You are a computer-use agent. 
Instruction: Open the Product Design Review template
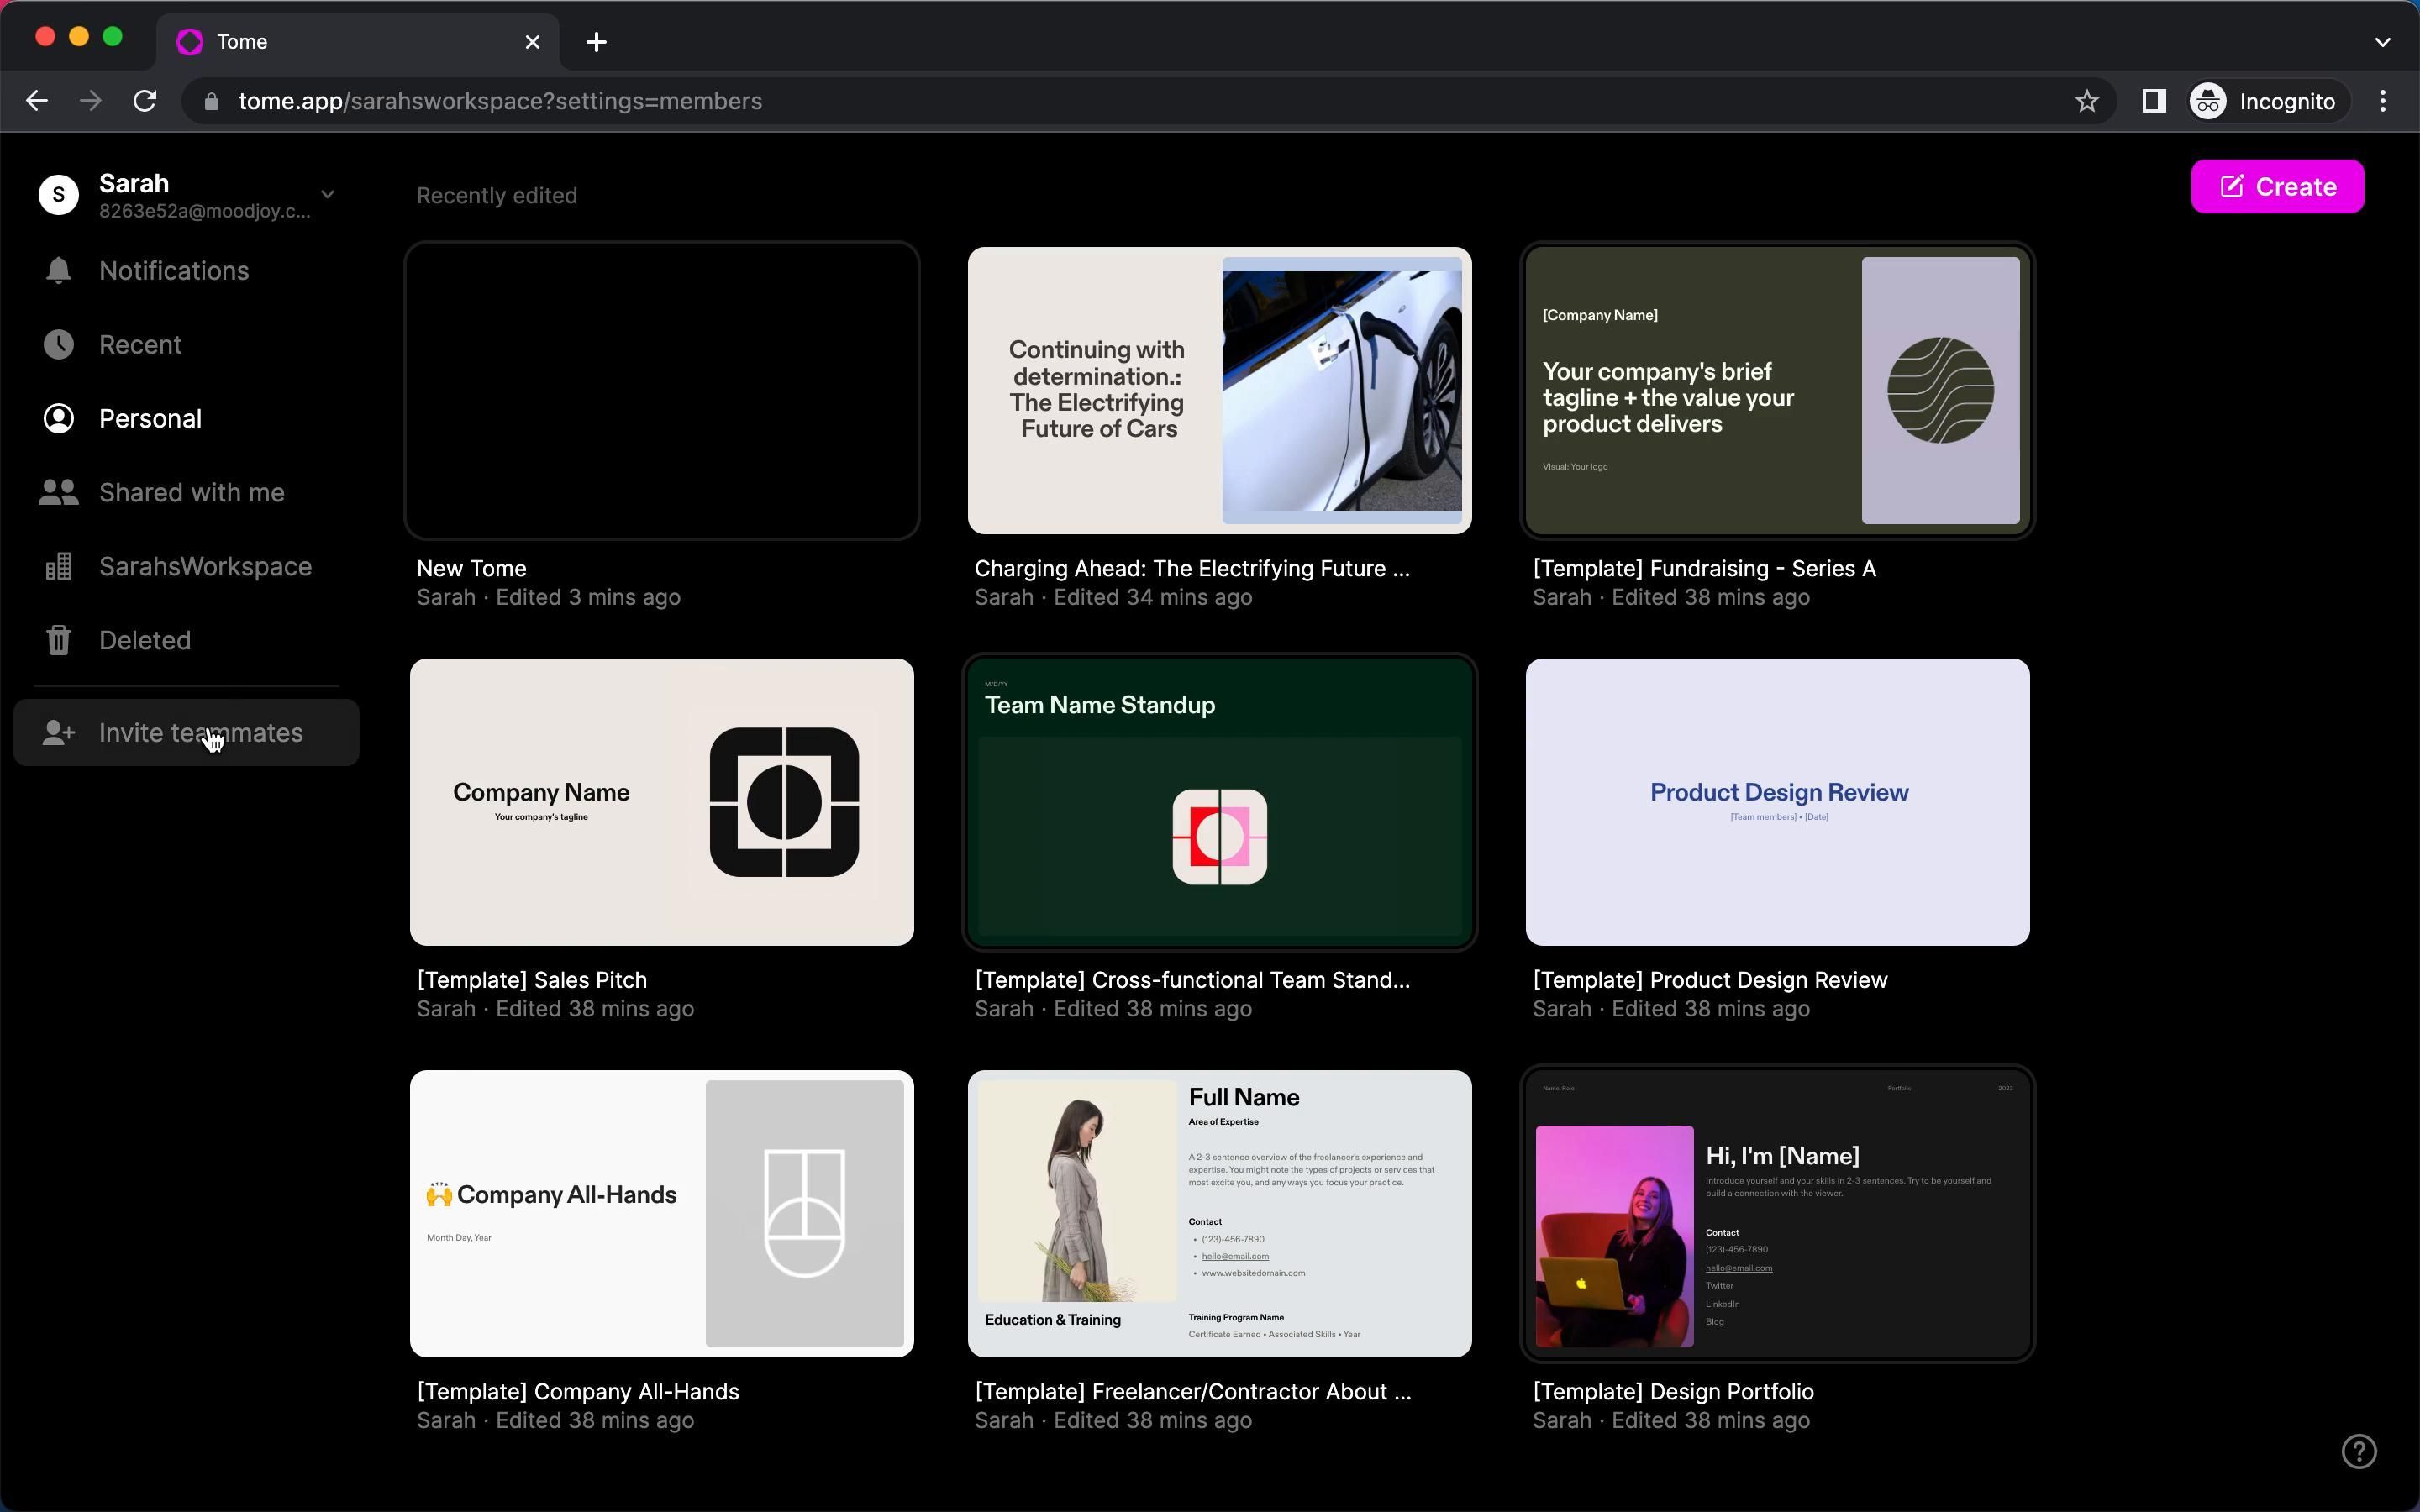[1777, 802]
